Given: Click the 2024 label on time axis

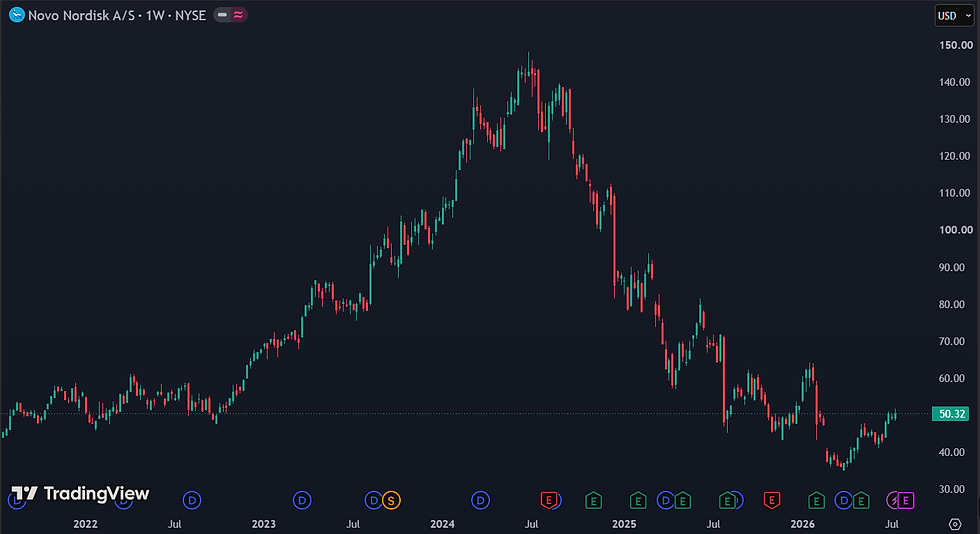Looking at the screenshot, I should click(442, 524).
